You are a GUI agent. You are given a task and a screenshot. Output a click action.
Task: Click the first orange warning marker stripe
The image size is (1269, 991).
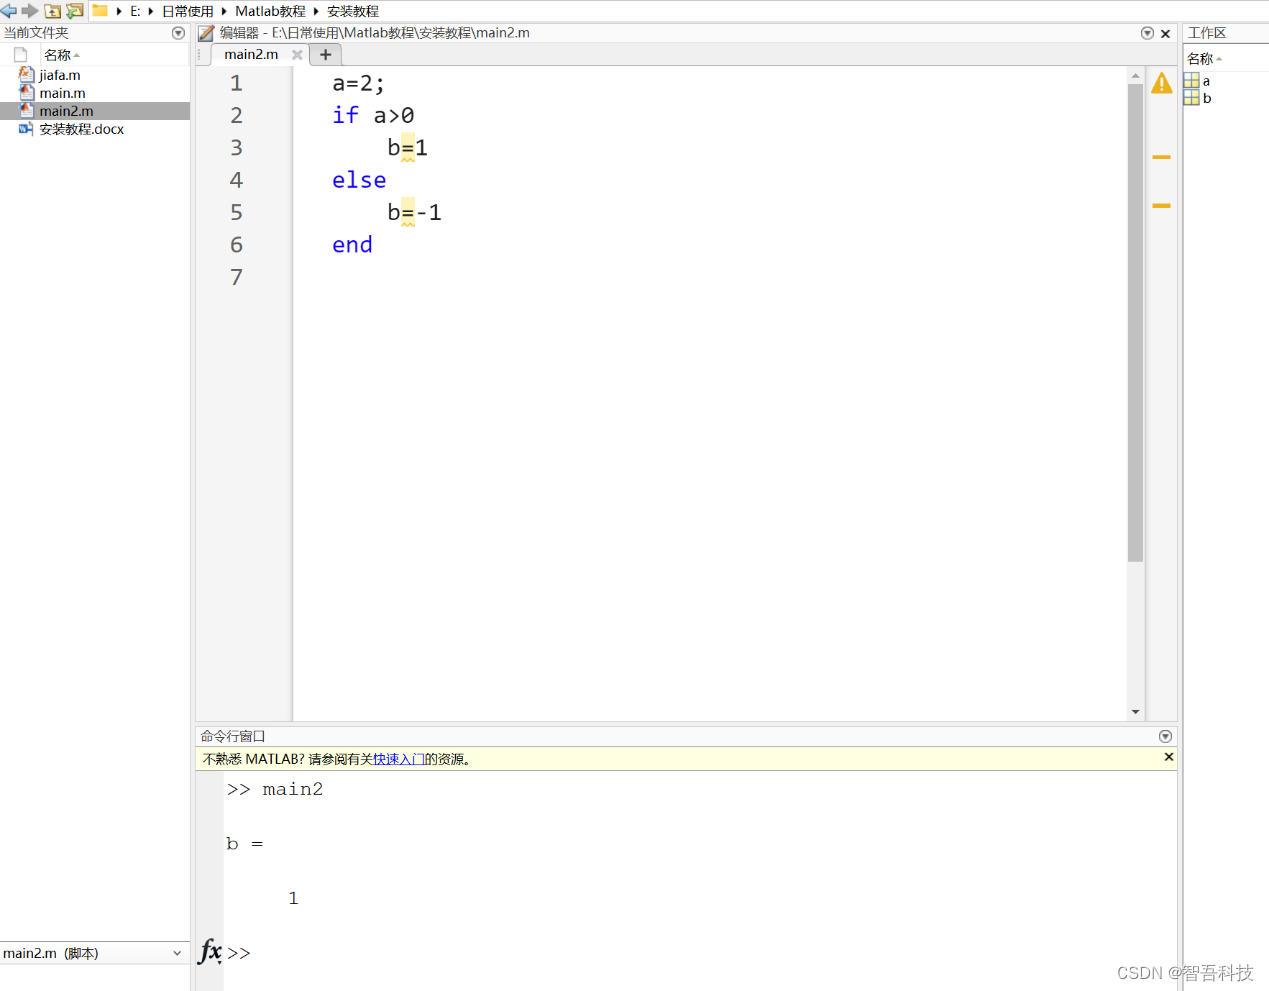pyautogui.click(x=1161, y=157)
